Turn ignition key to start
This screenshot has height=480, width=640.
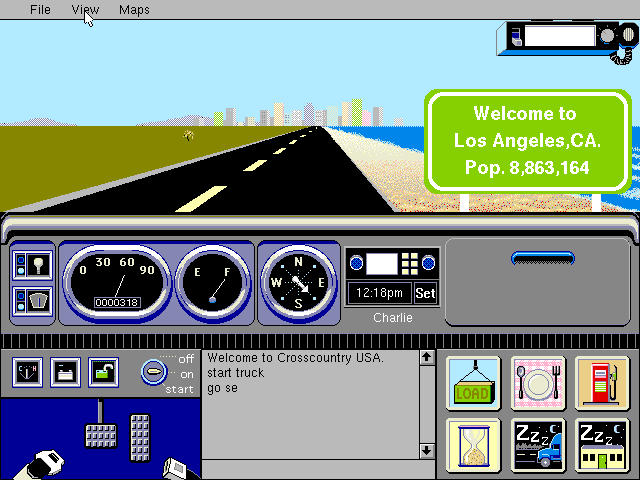pyautogui.click(x=179, y=389)
